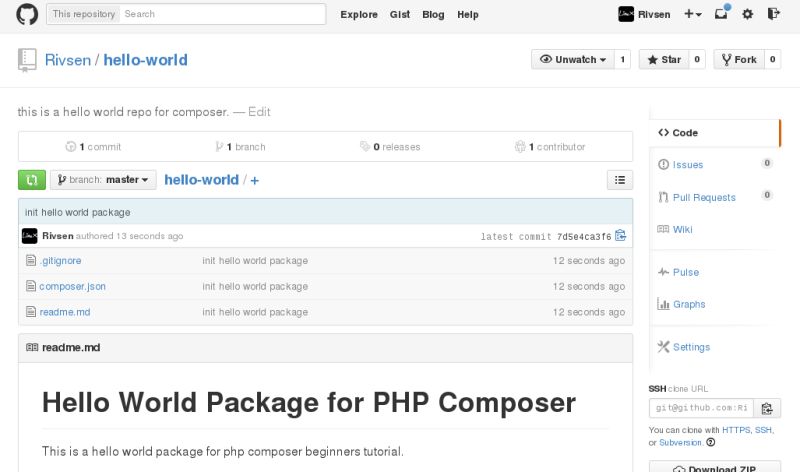Click the stargazers count 0

[x=697, y=60]
